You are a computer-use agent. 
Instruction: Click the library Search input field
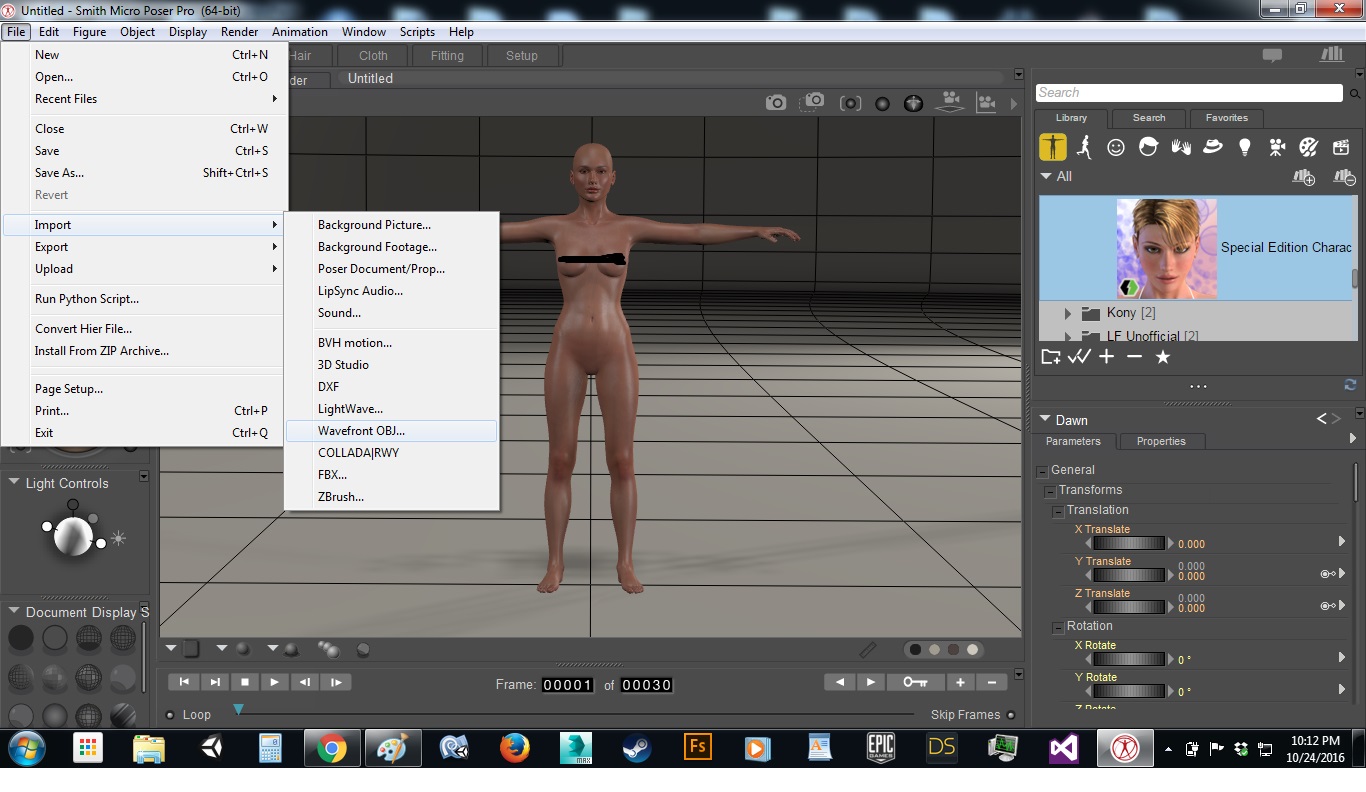click(1187, 93)
